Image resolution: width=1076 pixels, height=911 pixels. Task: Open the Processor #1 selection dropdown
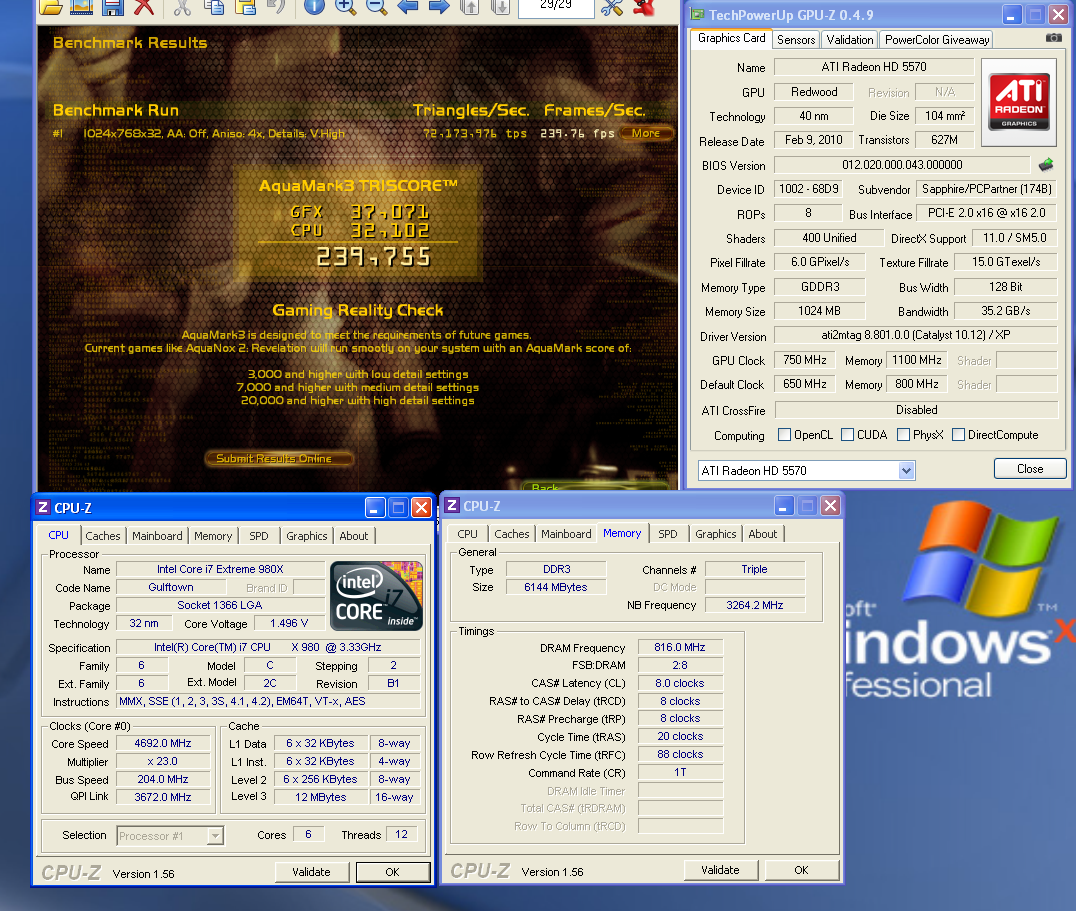(215, 836)
